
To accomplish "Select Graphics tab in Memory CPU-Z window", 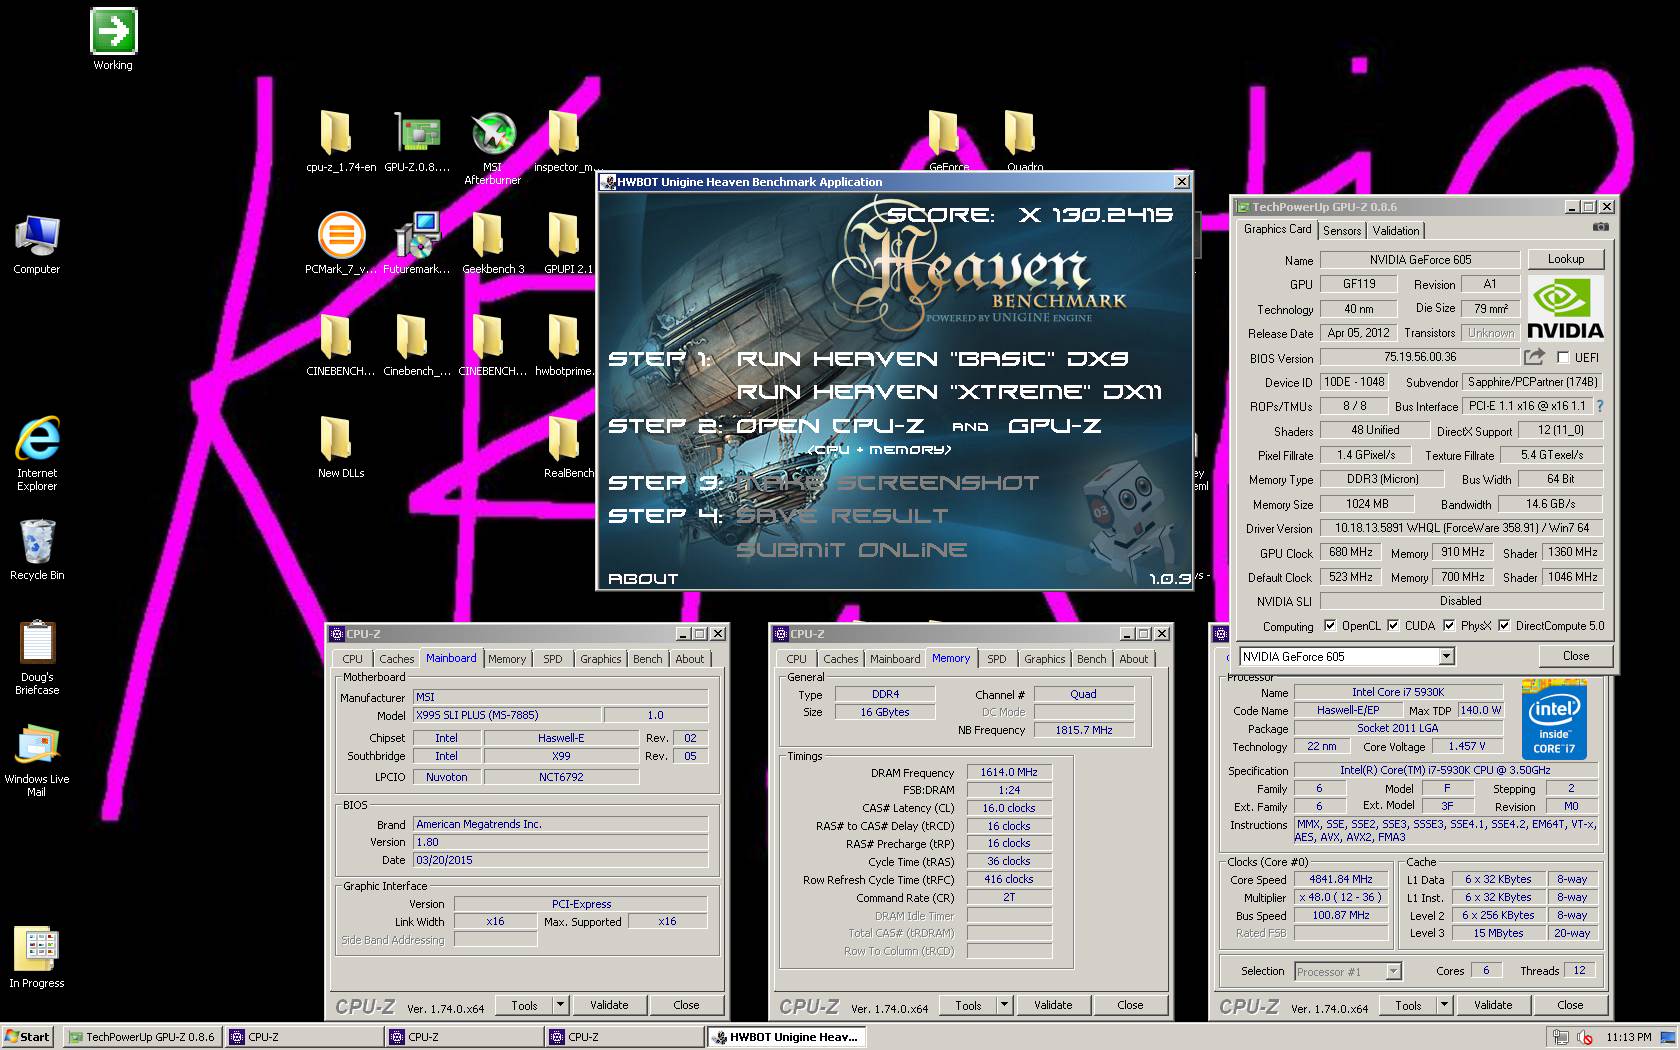I will [x=1044, y=659].
